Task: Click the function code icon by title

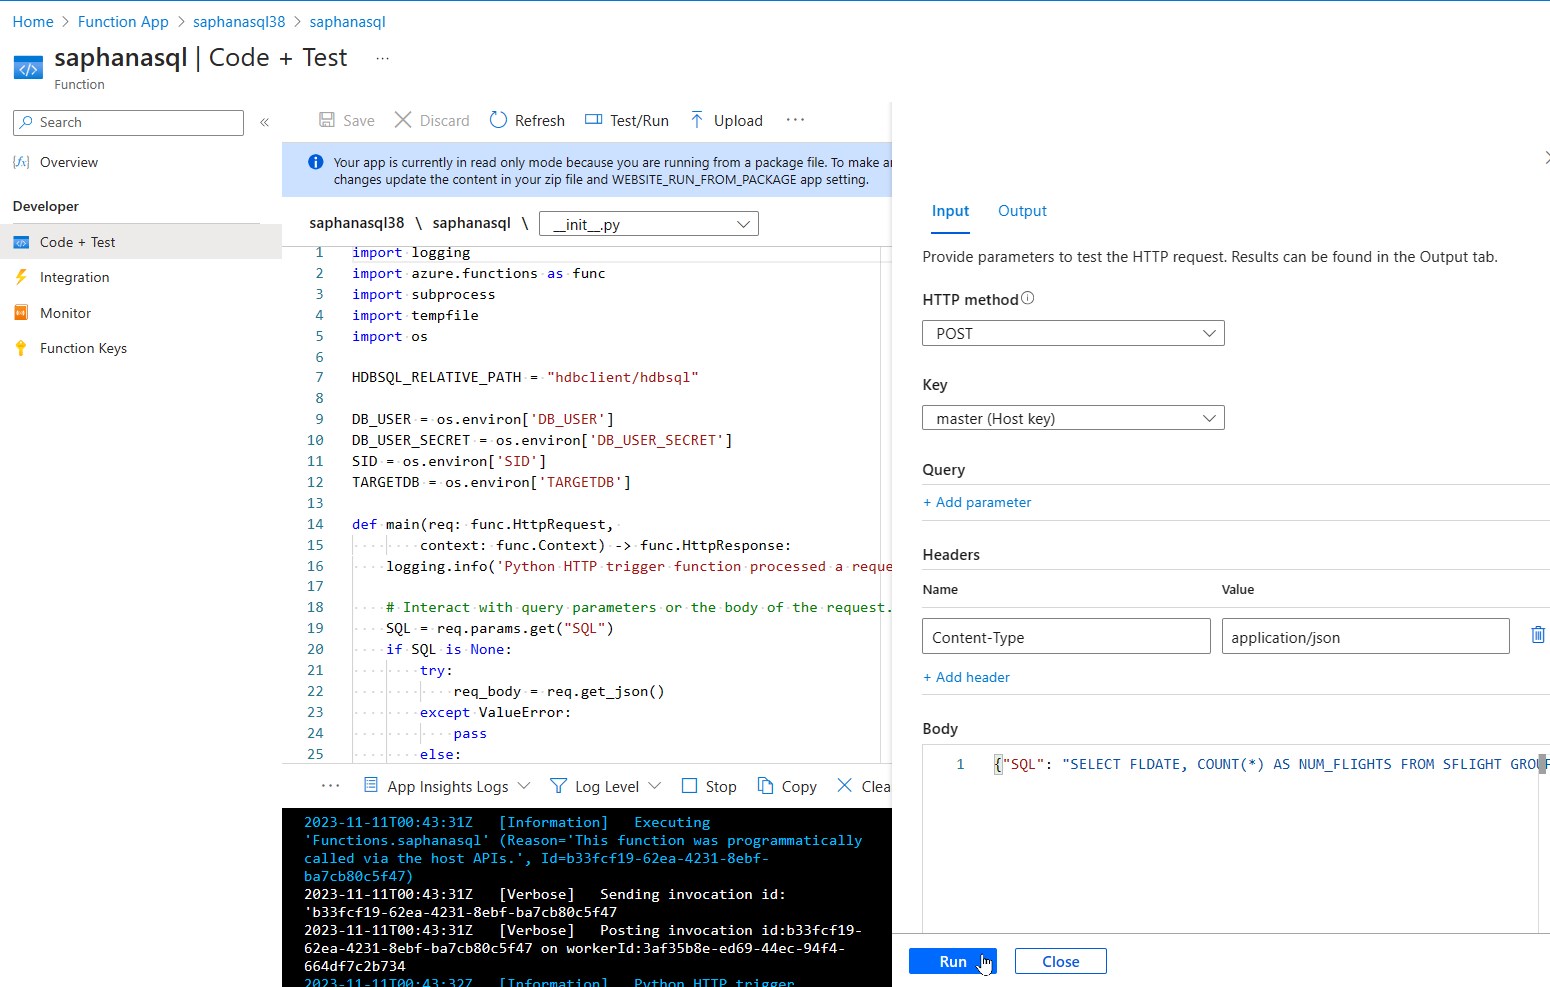Action: tap(28, 68)
